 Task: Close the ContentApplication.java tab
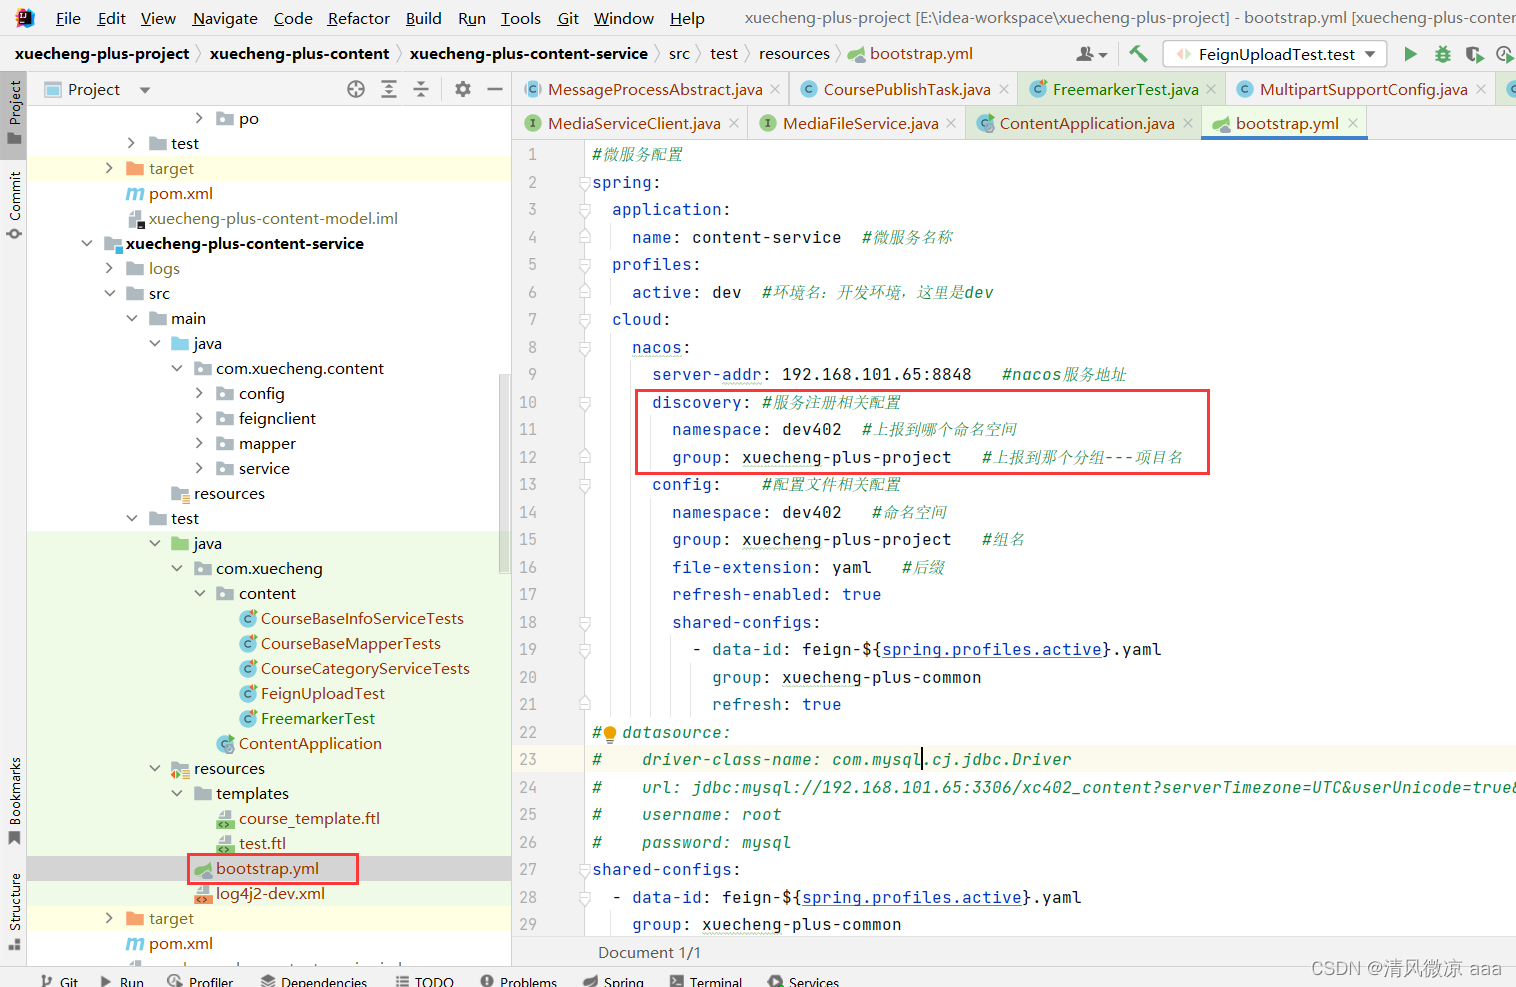tap(1187, 123)
